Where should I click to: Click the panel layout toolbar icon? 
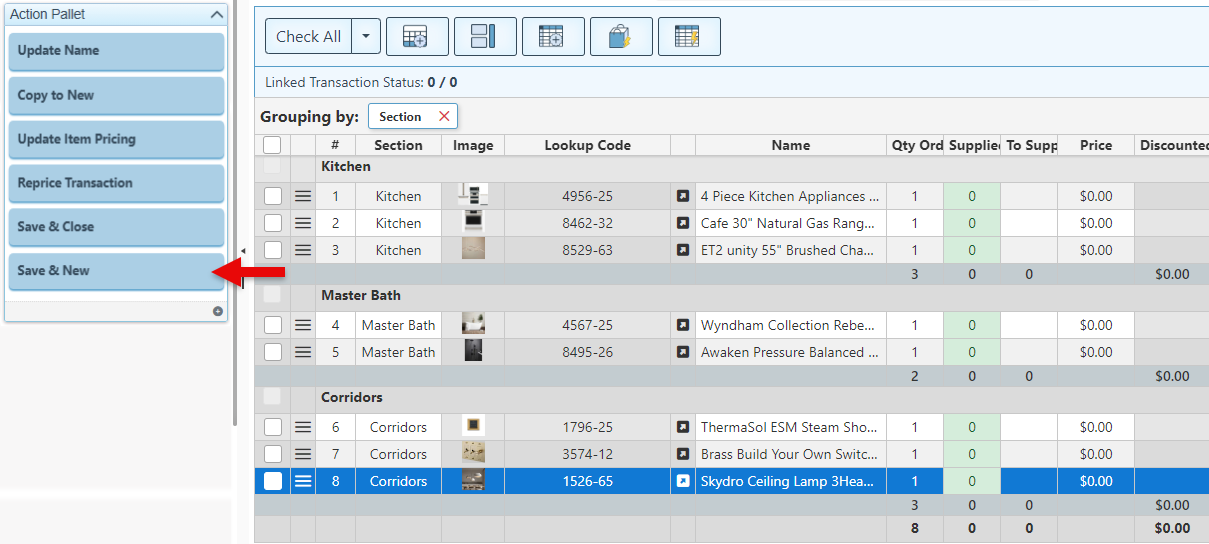pos(485,37)
